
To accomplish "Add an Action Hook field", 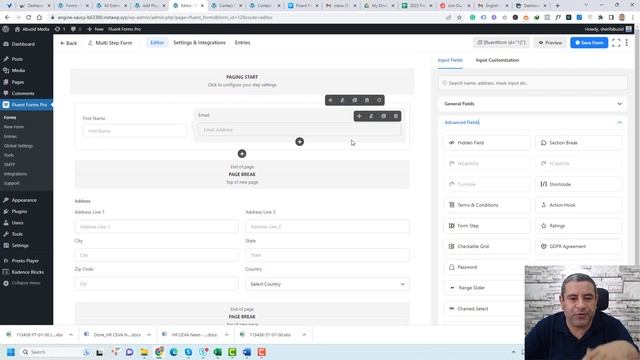I will point(578,205).
